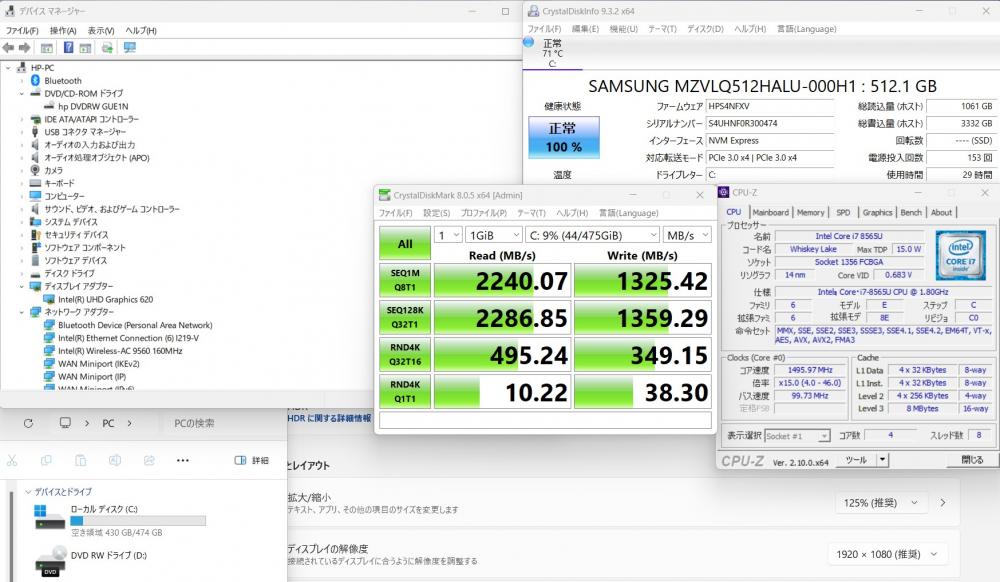Screen dimensions: 1000x582
Task: Open the three-dot more options in Explorer
Action: tap(183, 460)
